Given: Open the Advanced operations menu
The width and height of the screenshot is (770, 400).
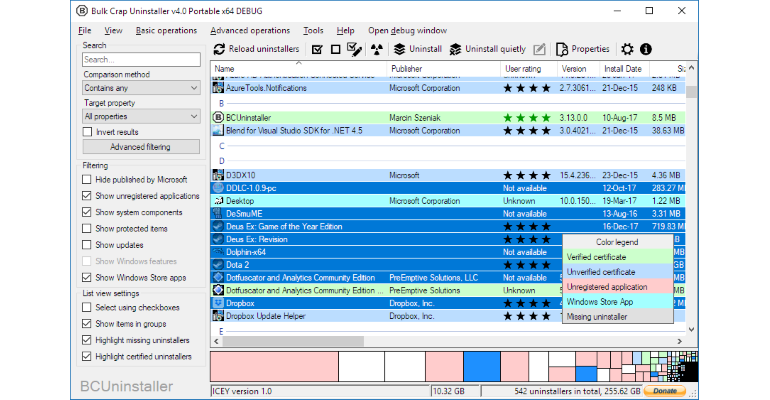Looking at the screenshot, I should [x=250, y=30].
